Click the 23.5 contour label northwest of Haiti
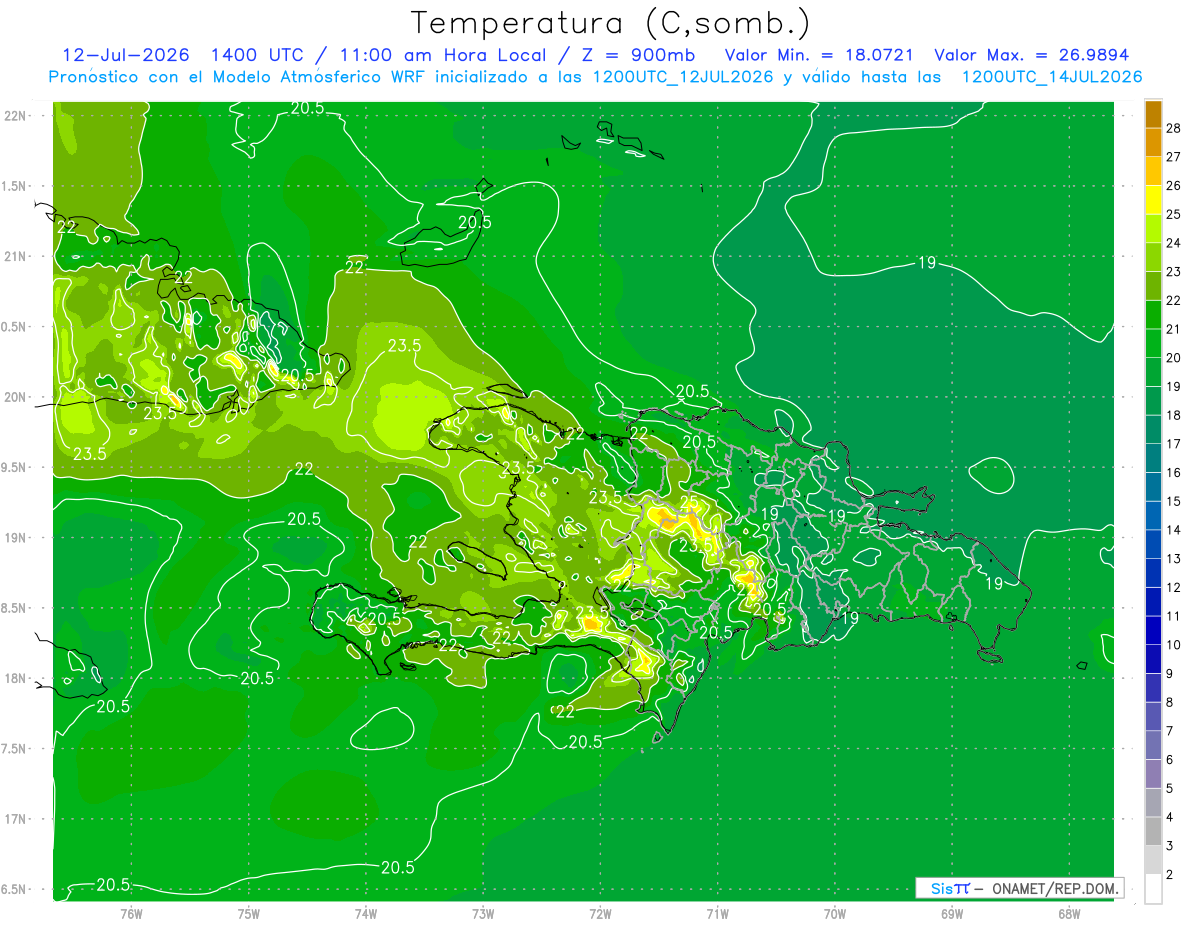The height and width of the screenshot is (927, 1200). click(404, 345)
